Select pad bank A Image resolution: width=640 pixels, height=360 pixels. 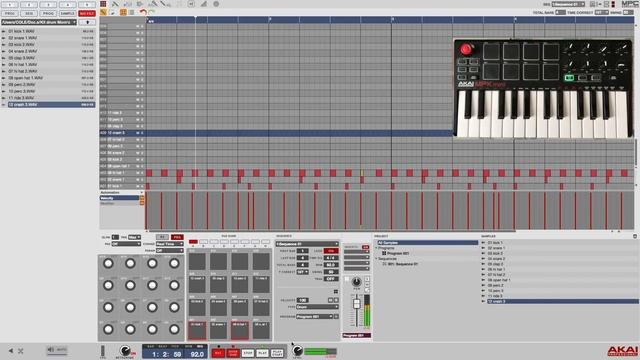(193, 242)
